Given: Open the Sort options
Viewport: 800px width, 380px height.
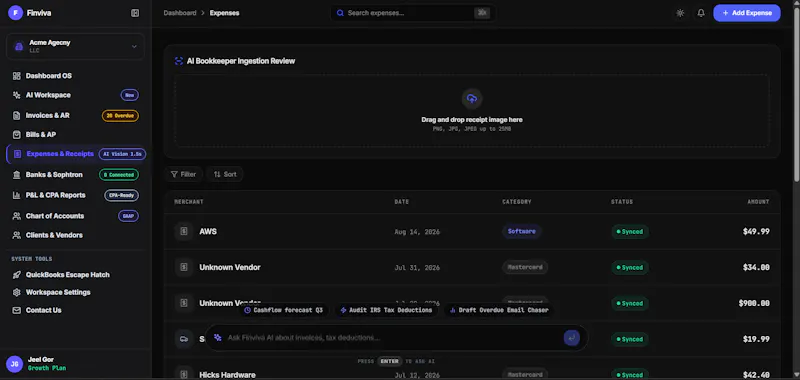Looking at the screenshot, I should tap(224, 174).
